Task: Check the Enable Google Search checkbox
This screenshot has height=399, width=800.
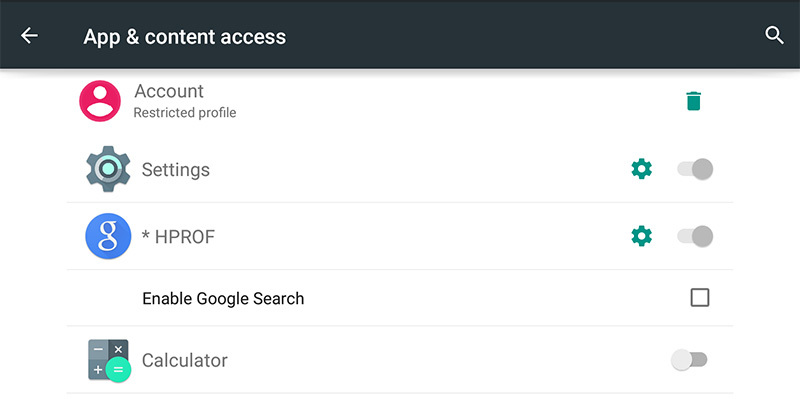Action: (x=699, y=297)
